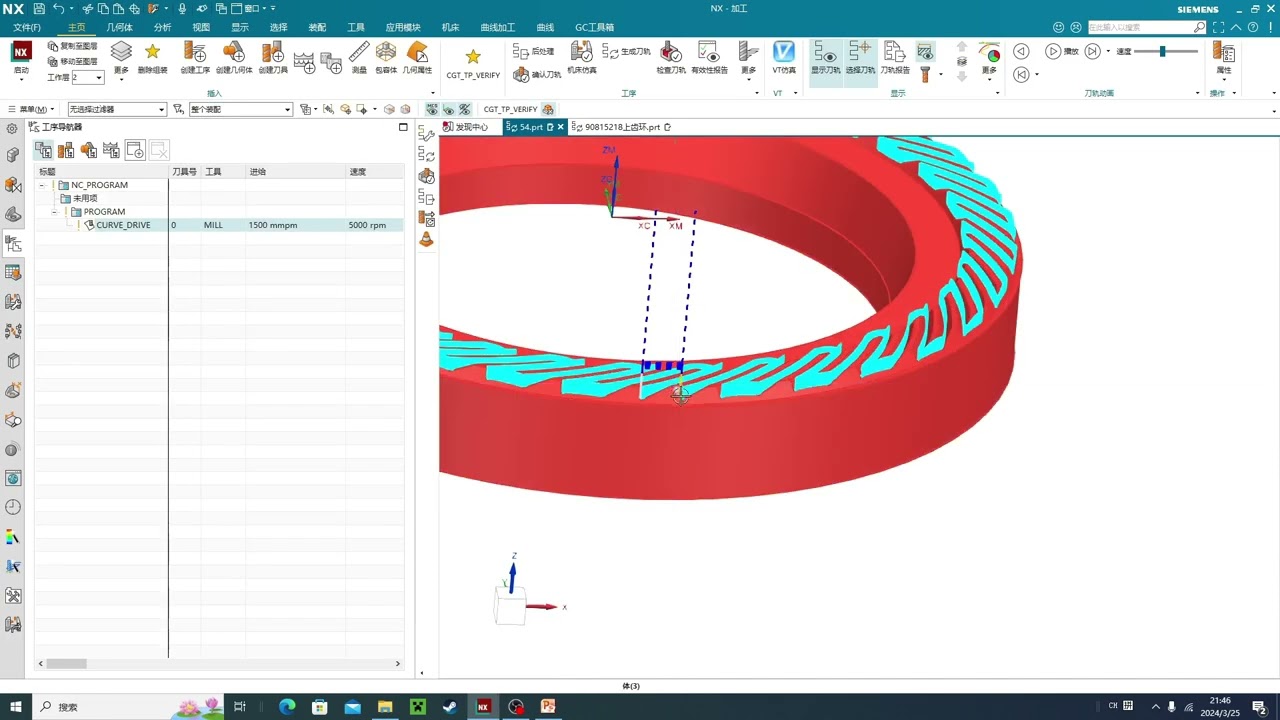The width and height of the screenshot is (1280, 720).
Task: Click Verify Tool Path (确认刀轨)
Action: pyautogui.click(x=537, y=74)
